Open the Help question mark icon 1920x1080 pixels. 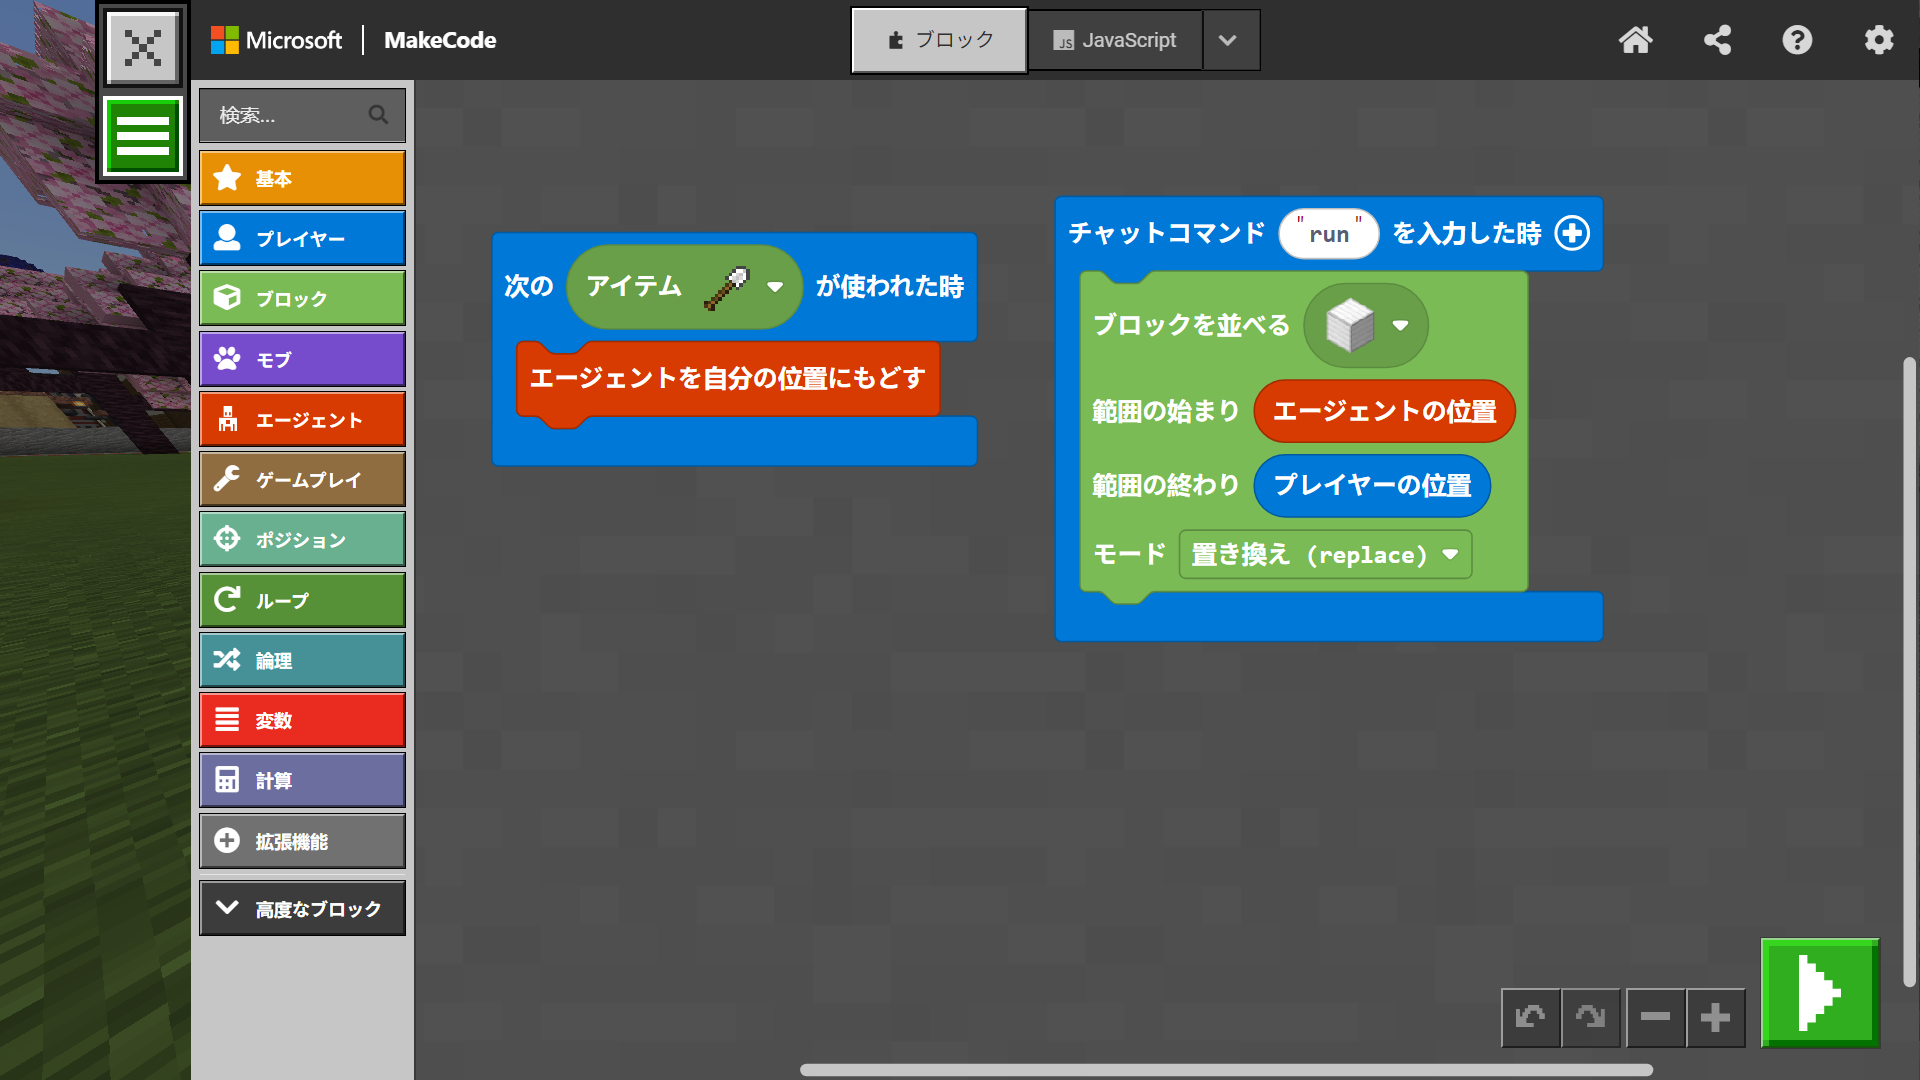[1797, 40]
